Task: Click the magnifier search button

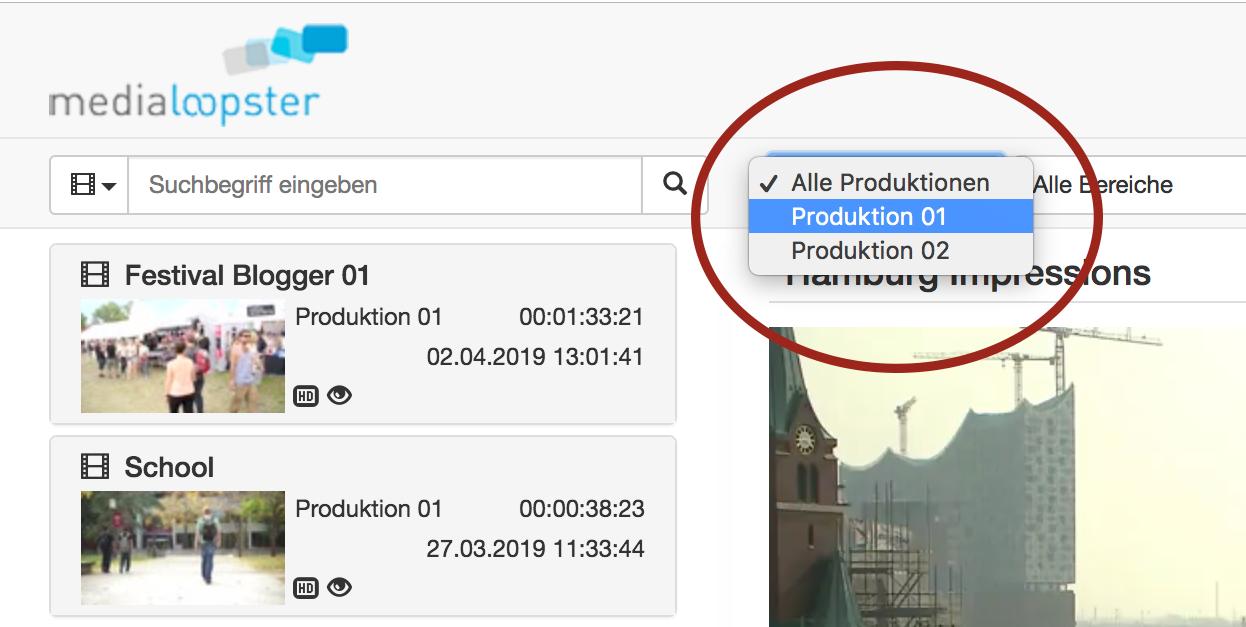Action: 675,184
